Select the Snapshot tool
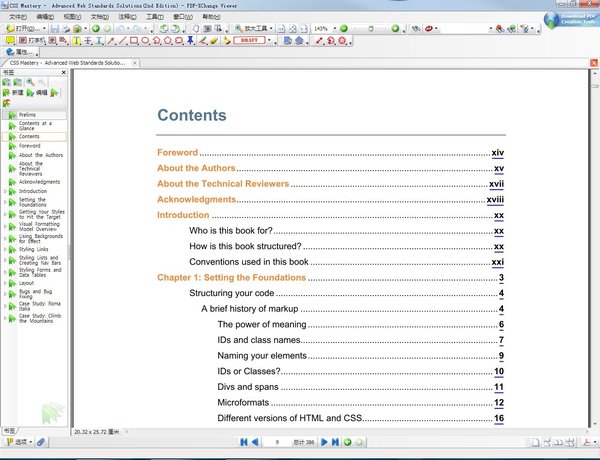The width and height of the screenshot is (600, 460). [x=207, y=29]
